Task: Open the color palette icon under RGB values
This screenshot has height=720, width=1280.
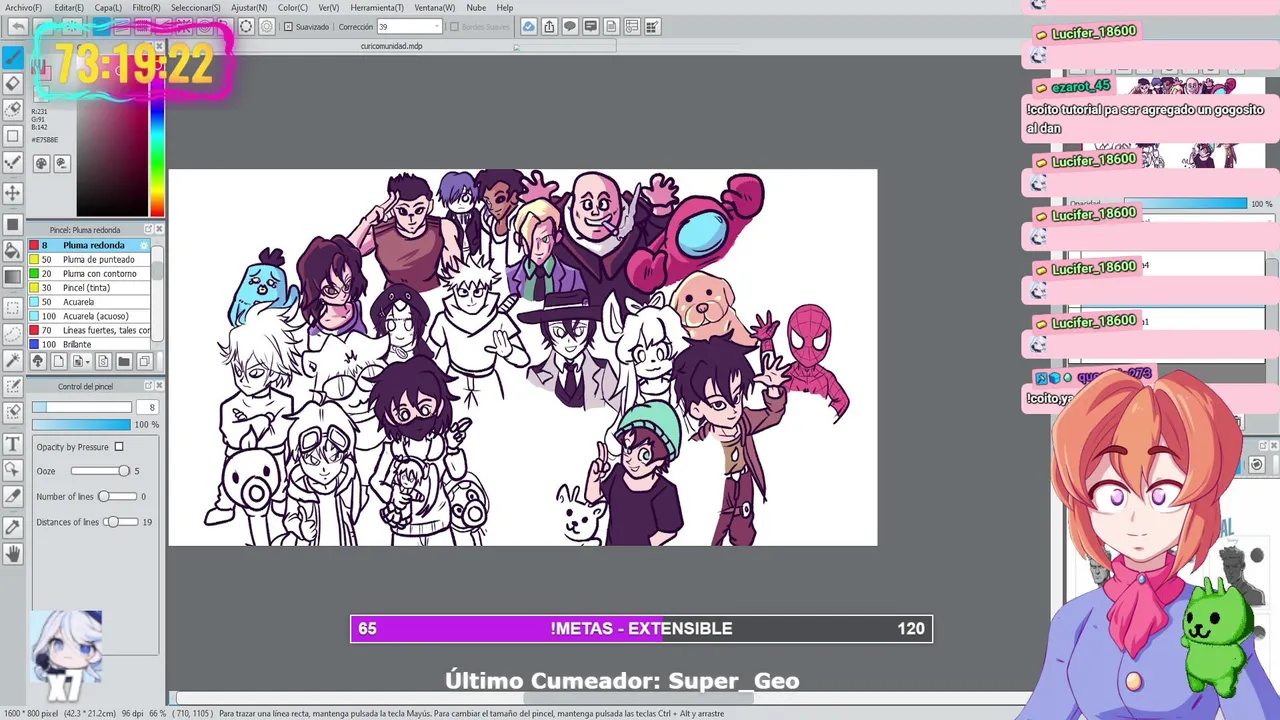Action: click(x=41, y=163)
